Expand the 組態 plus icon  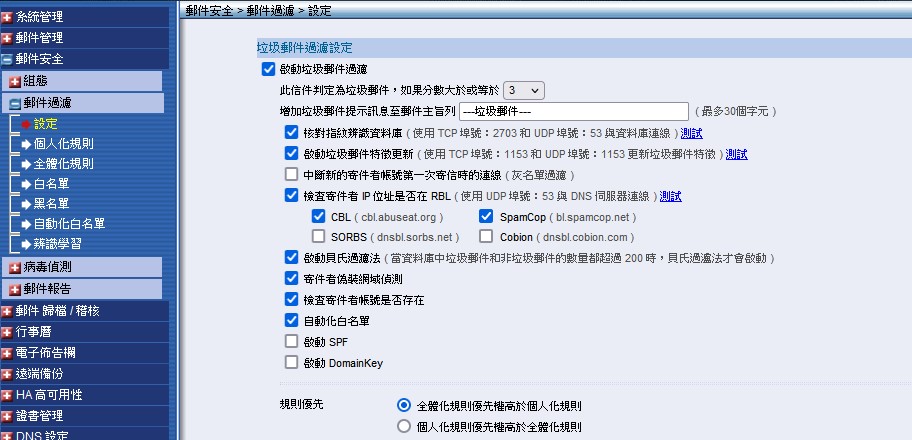click(x=15, y=81)
